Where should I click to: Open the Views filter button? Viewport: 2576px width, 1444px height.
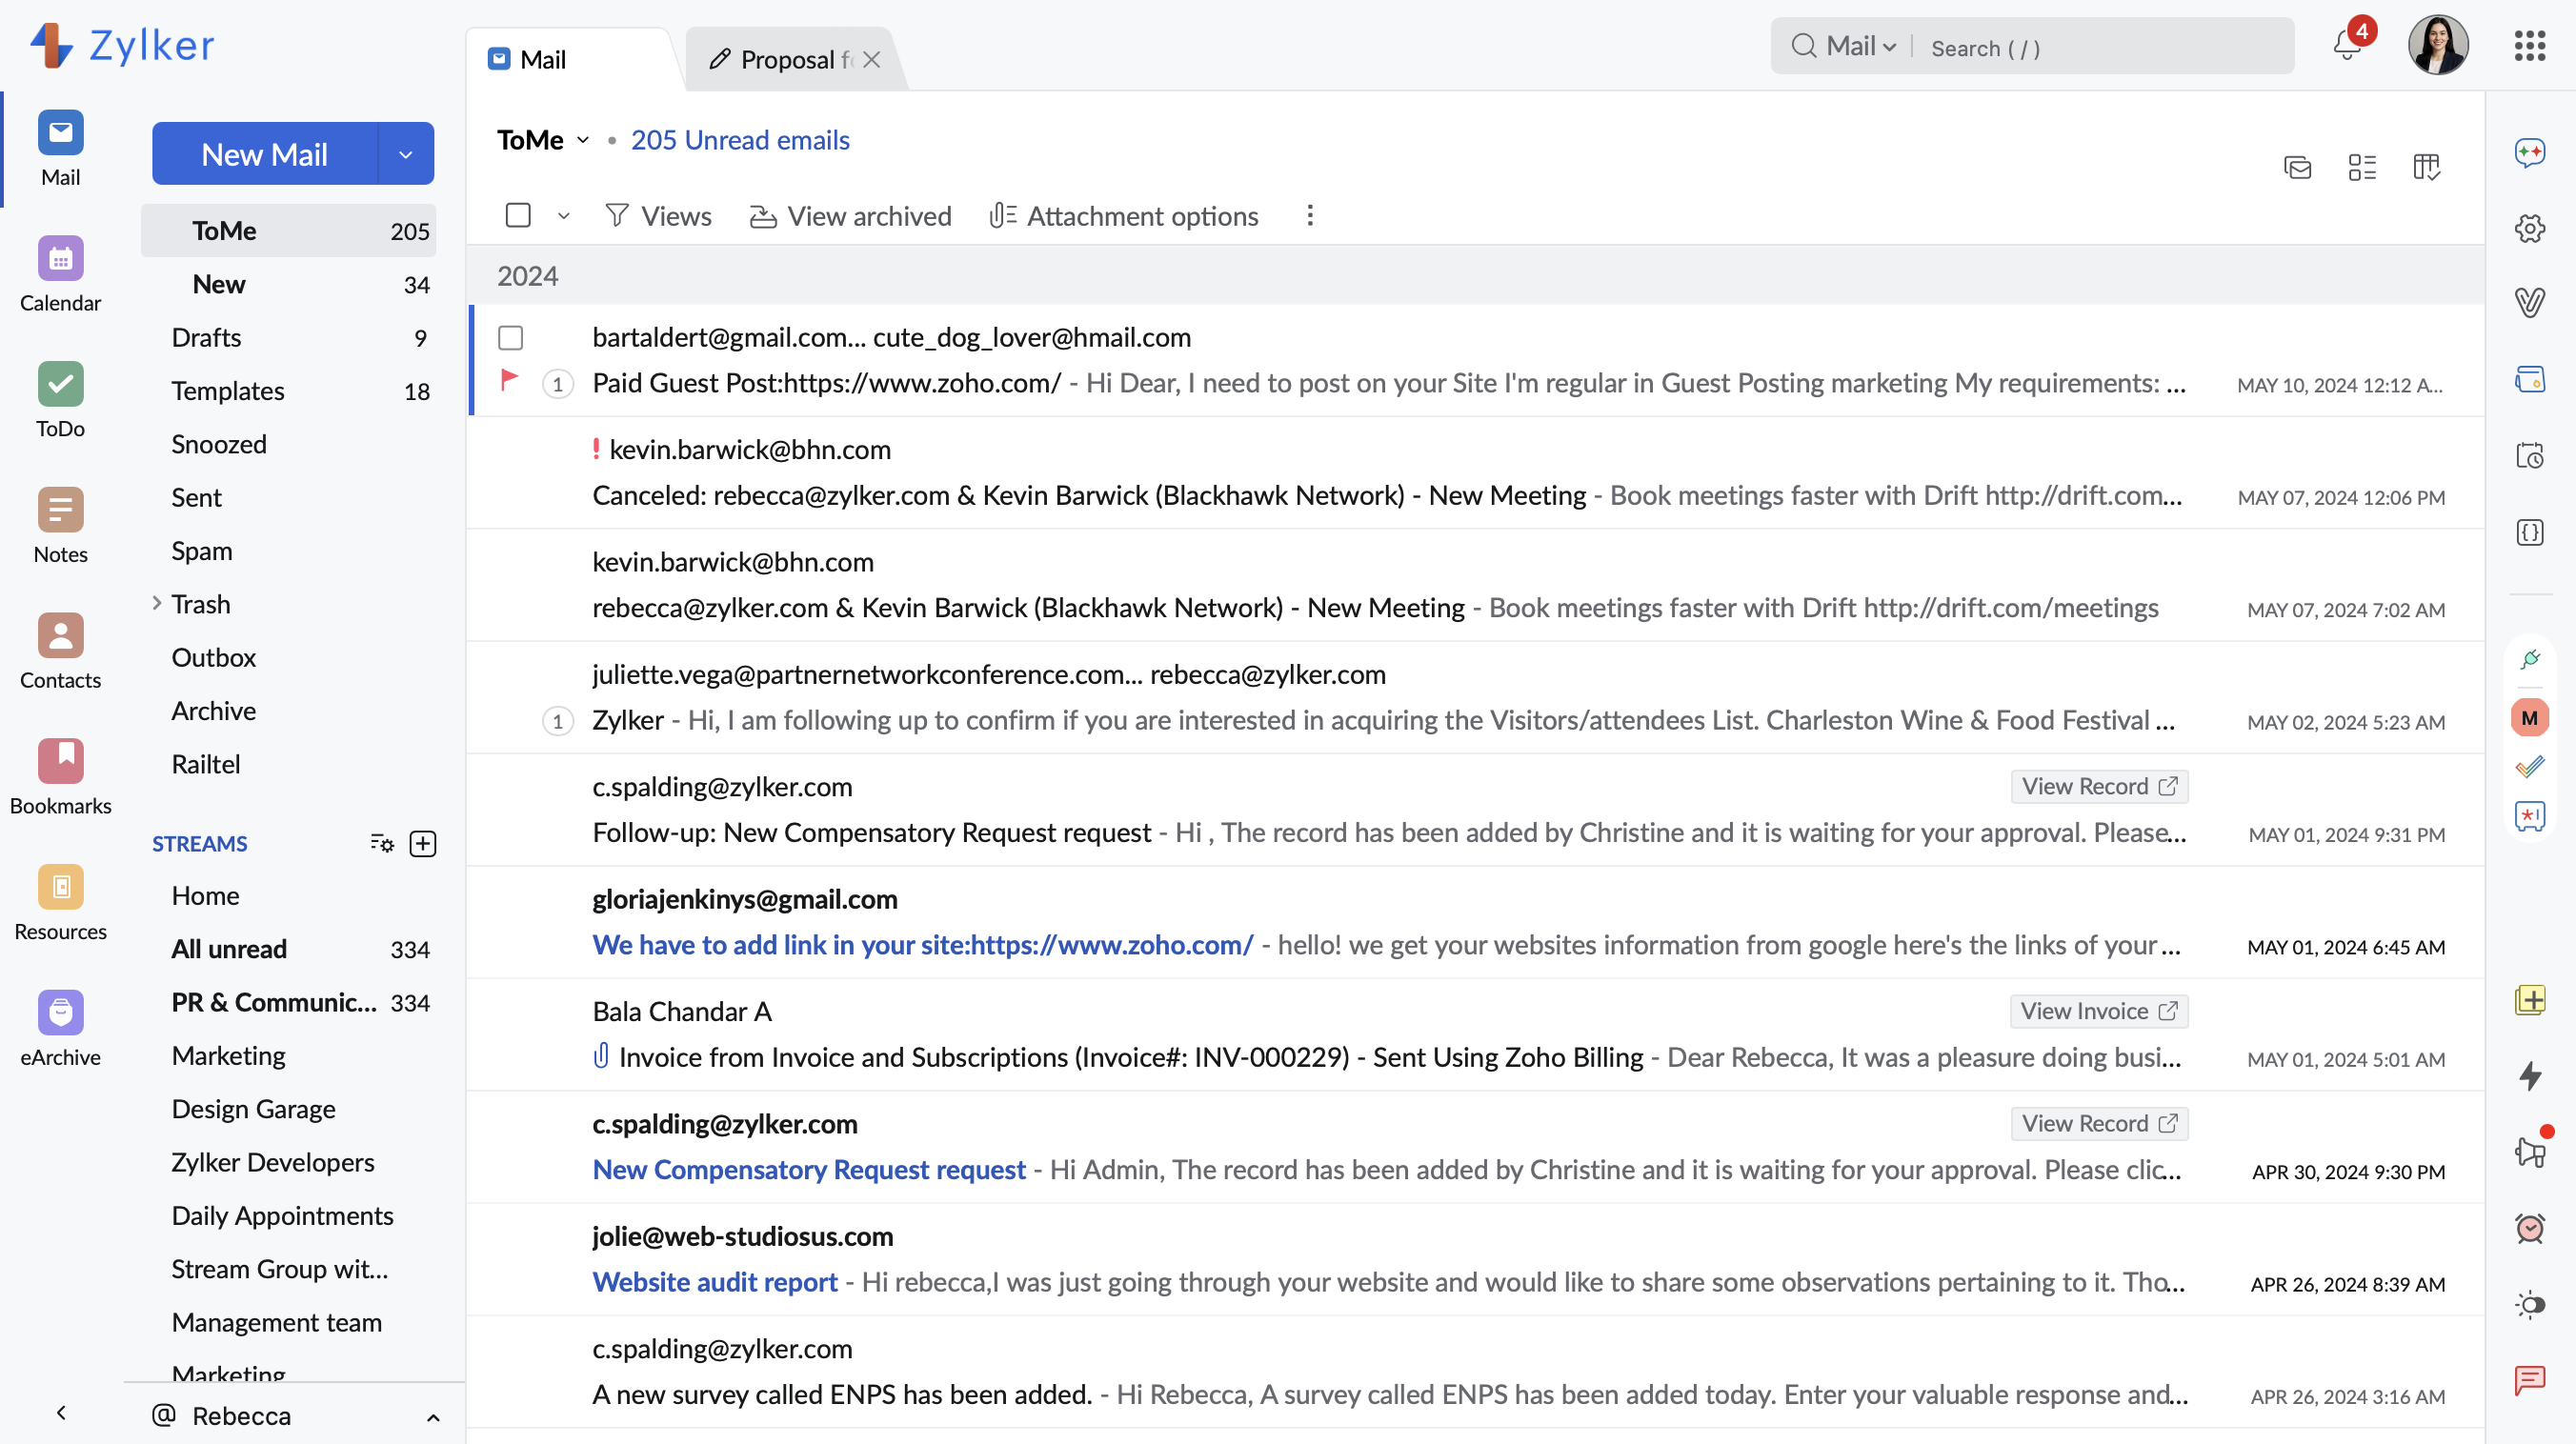pyautogui.click(x=658, y=216)
